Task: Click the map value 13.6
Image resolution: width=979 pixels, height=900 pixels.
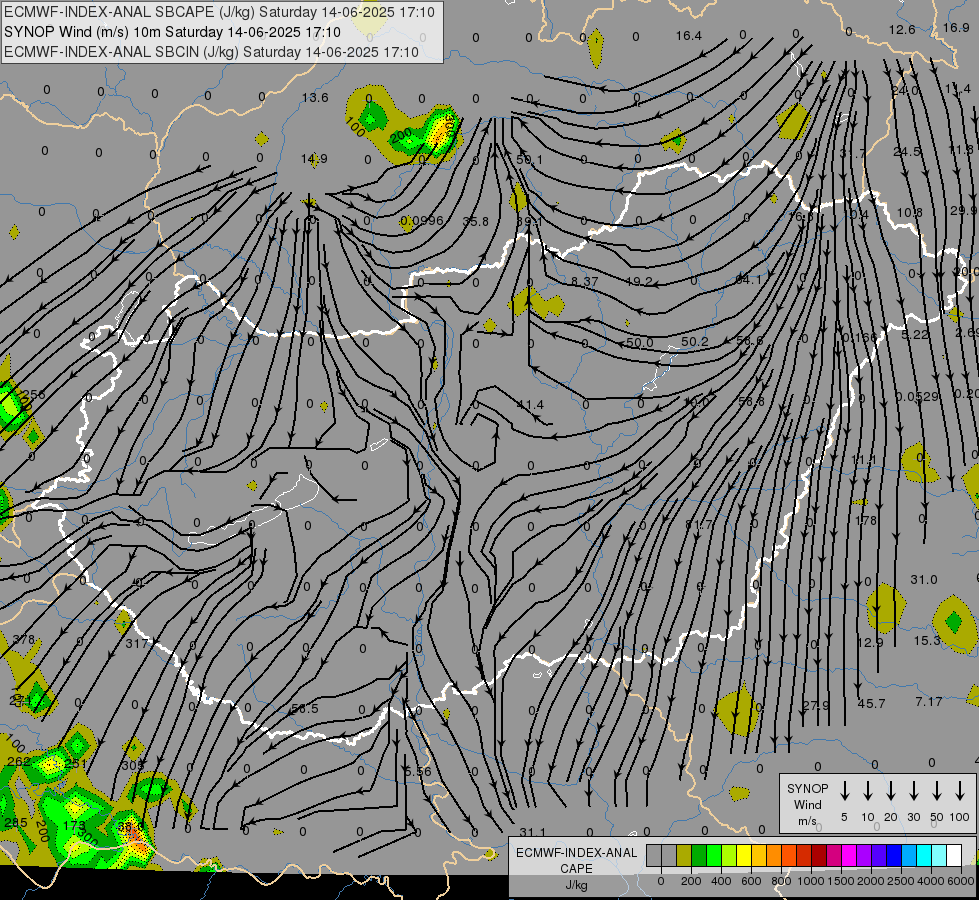Action: pyautogui.click(x=315, y=97)
